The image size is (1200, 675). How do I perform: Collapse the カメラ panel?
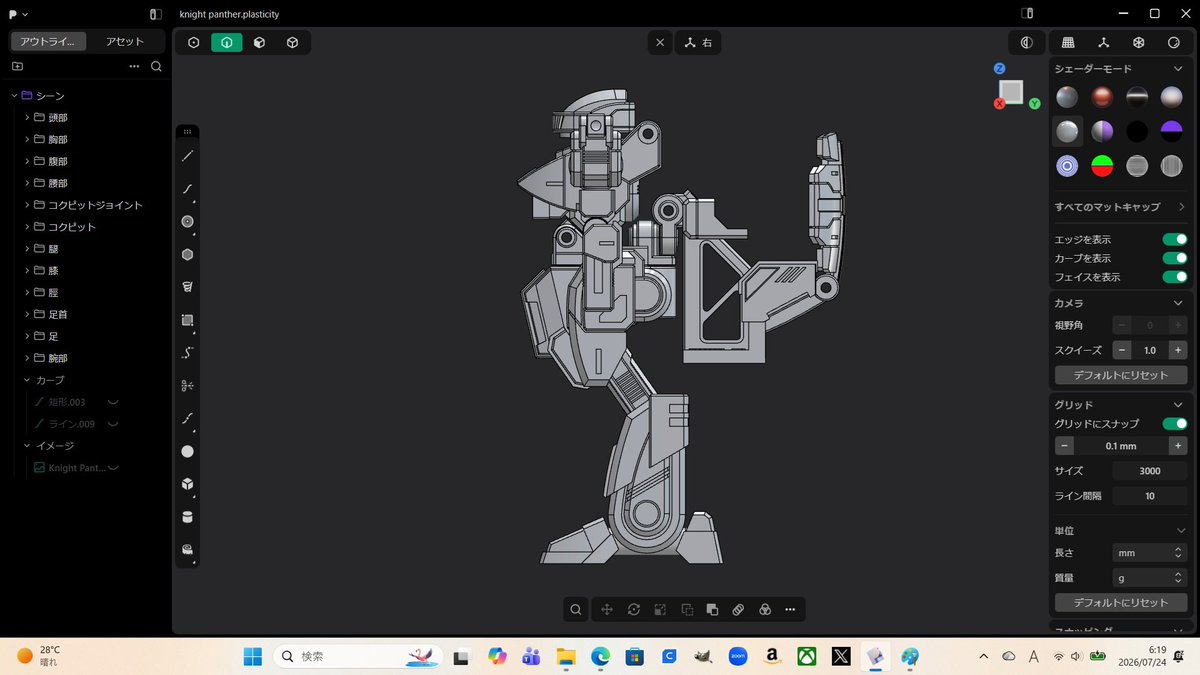coord(1177,303)
